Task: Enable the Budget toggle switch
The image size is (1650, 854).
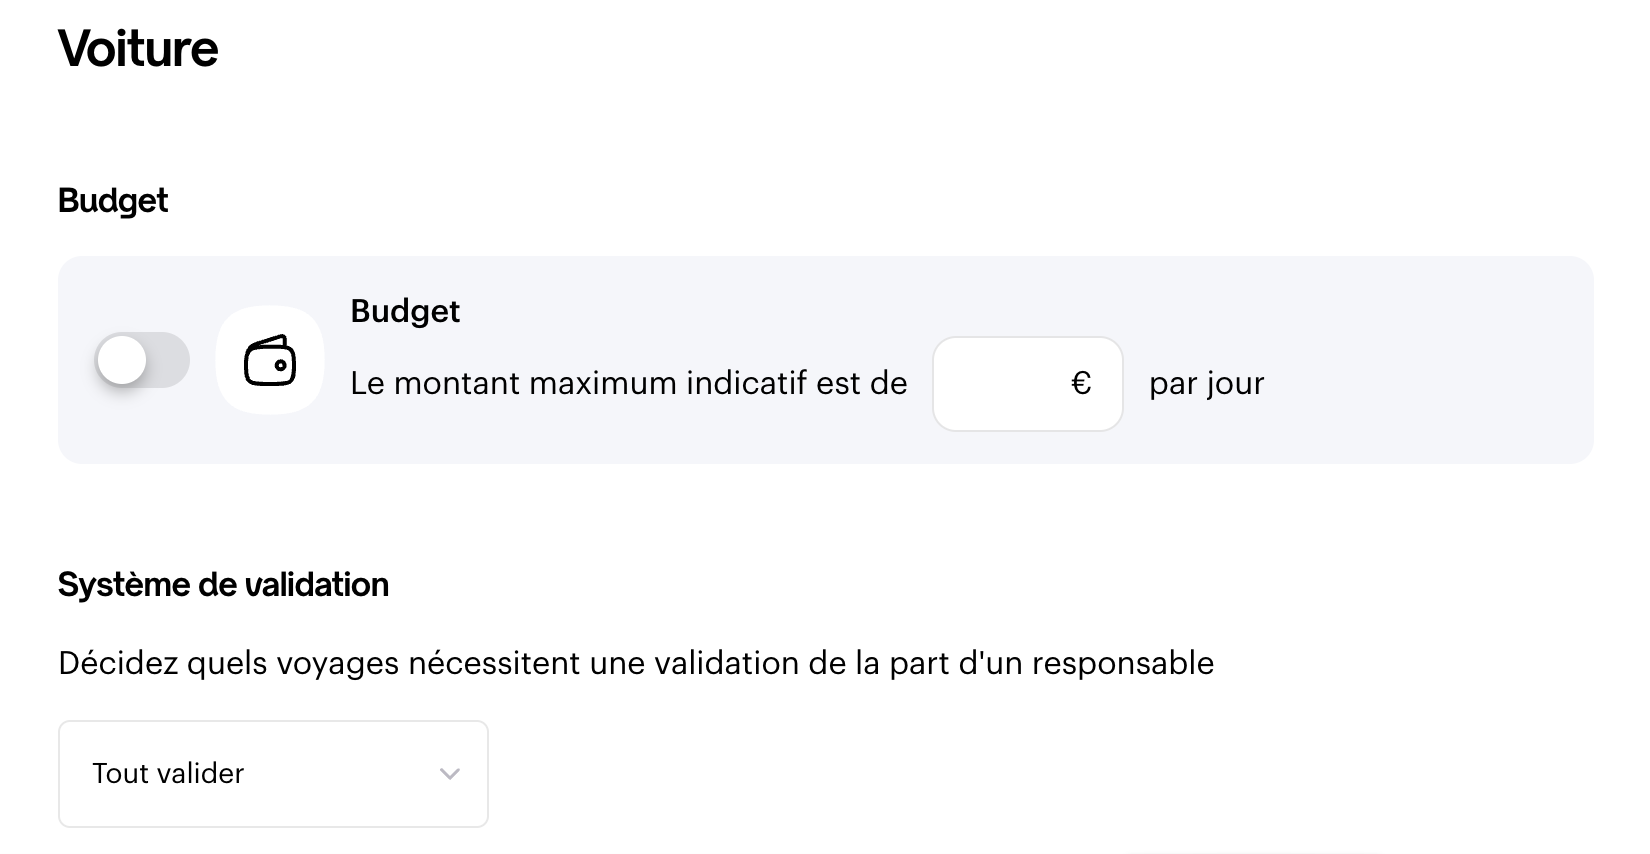Action: [142, 360]
